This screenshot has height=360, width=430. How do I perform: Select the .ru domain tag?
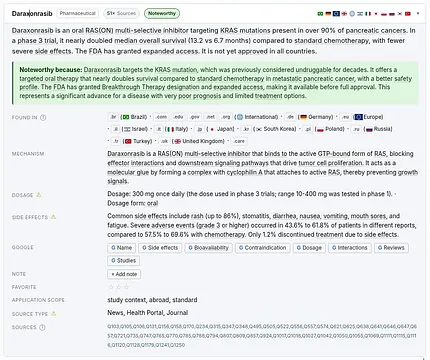[x=356, y=129]
